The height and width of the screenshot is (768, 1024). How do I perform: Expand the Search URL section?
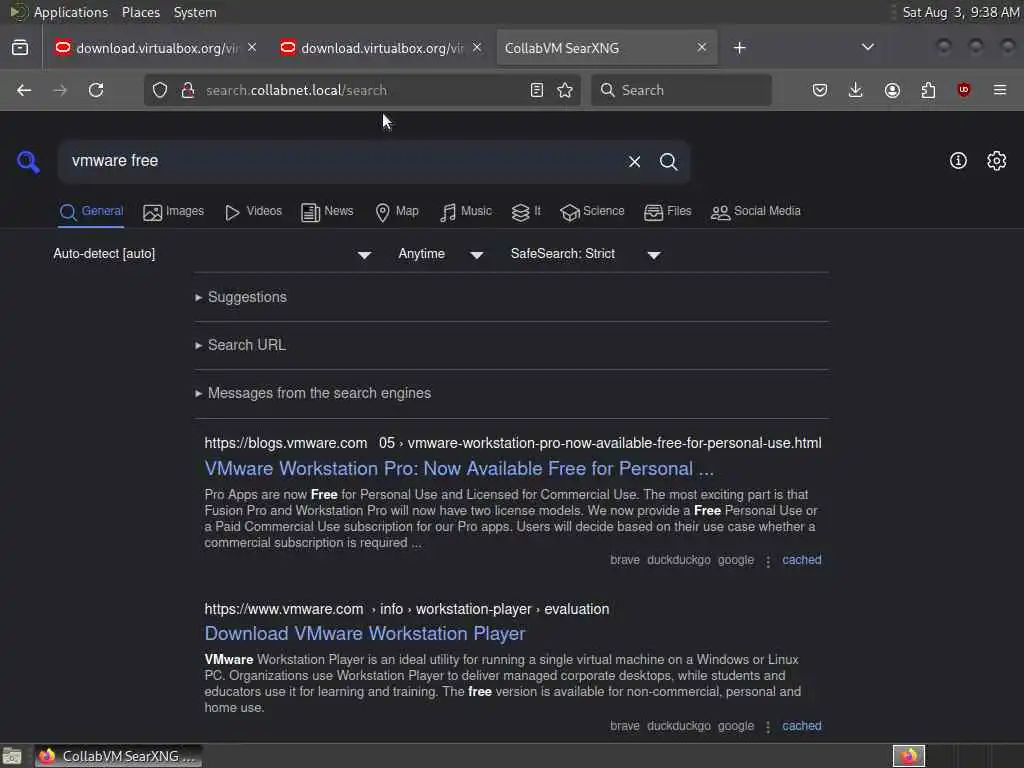pyautogui.click(x=240, y=345)
